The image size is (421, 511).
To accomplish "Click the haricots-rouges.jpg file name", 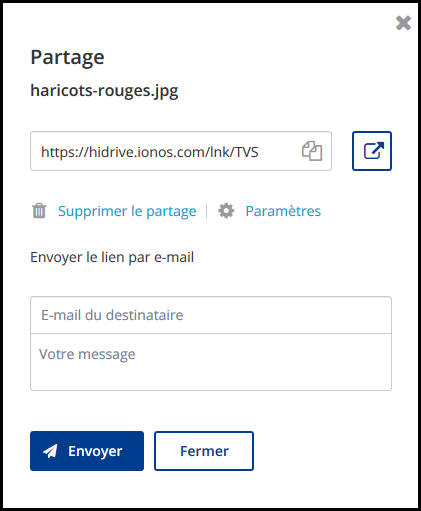I will click(104, 91).
